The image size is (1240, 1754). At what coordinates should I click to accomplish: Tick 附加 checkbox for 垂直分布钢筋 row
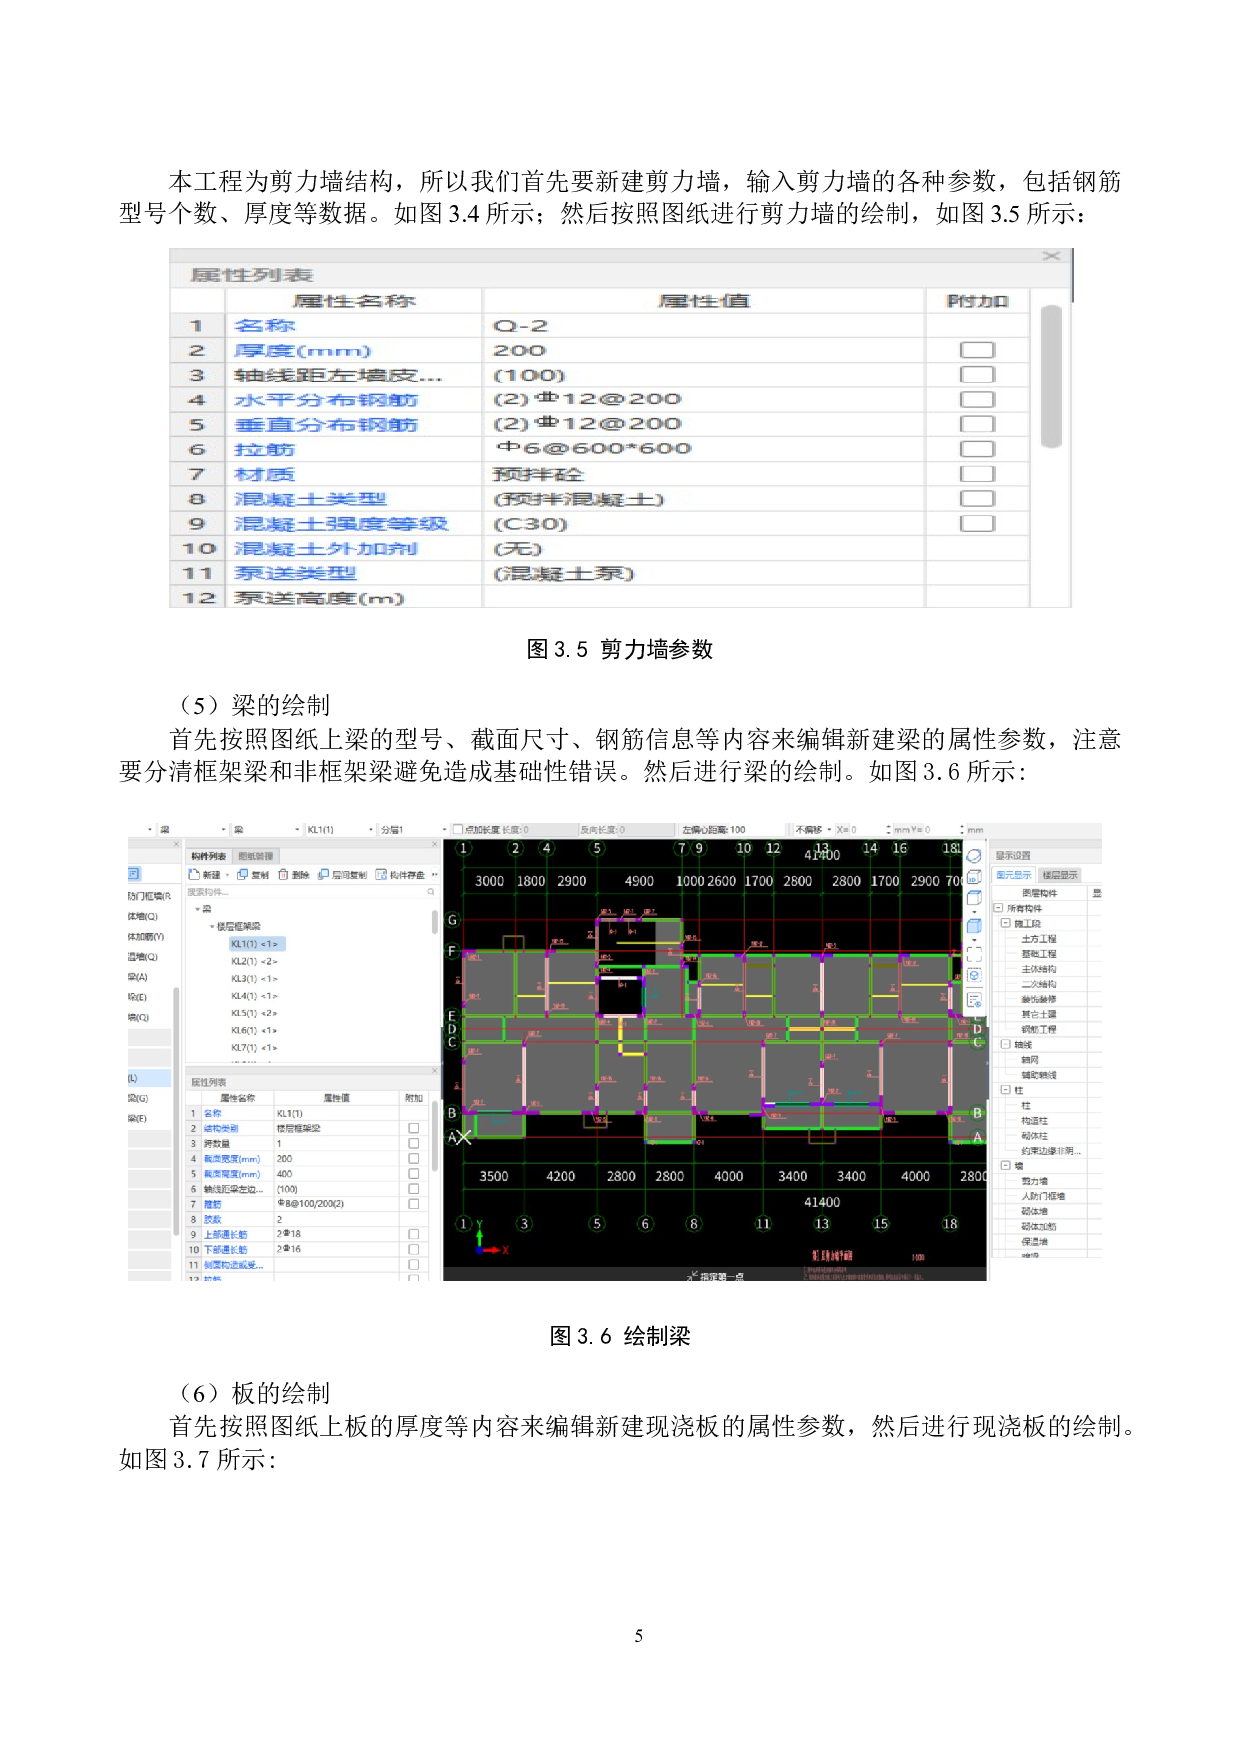[977, 425]
